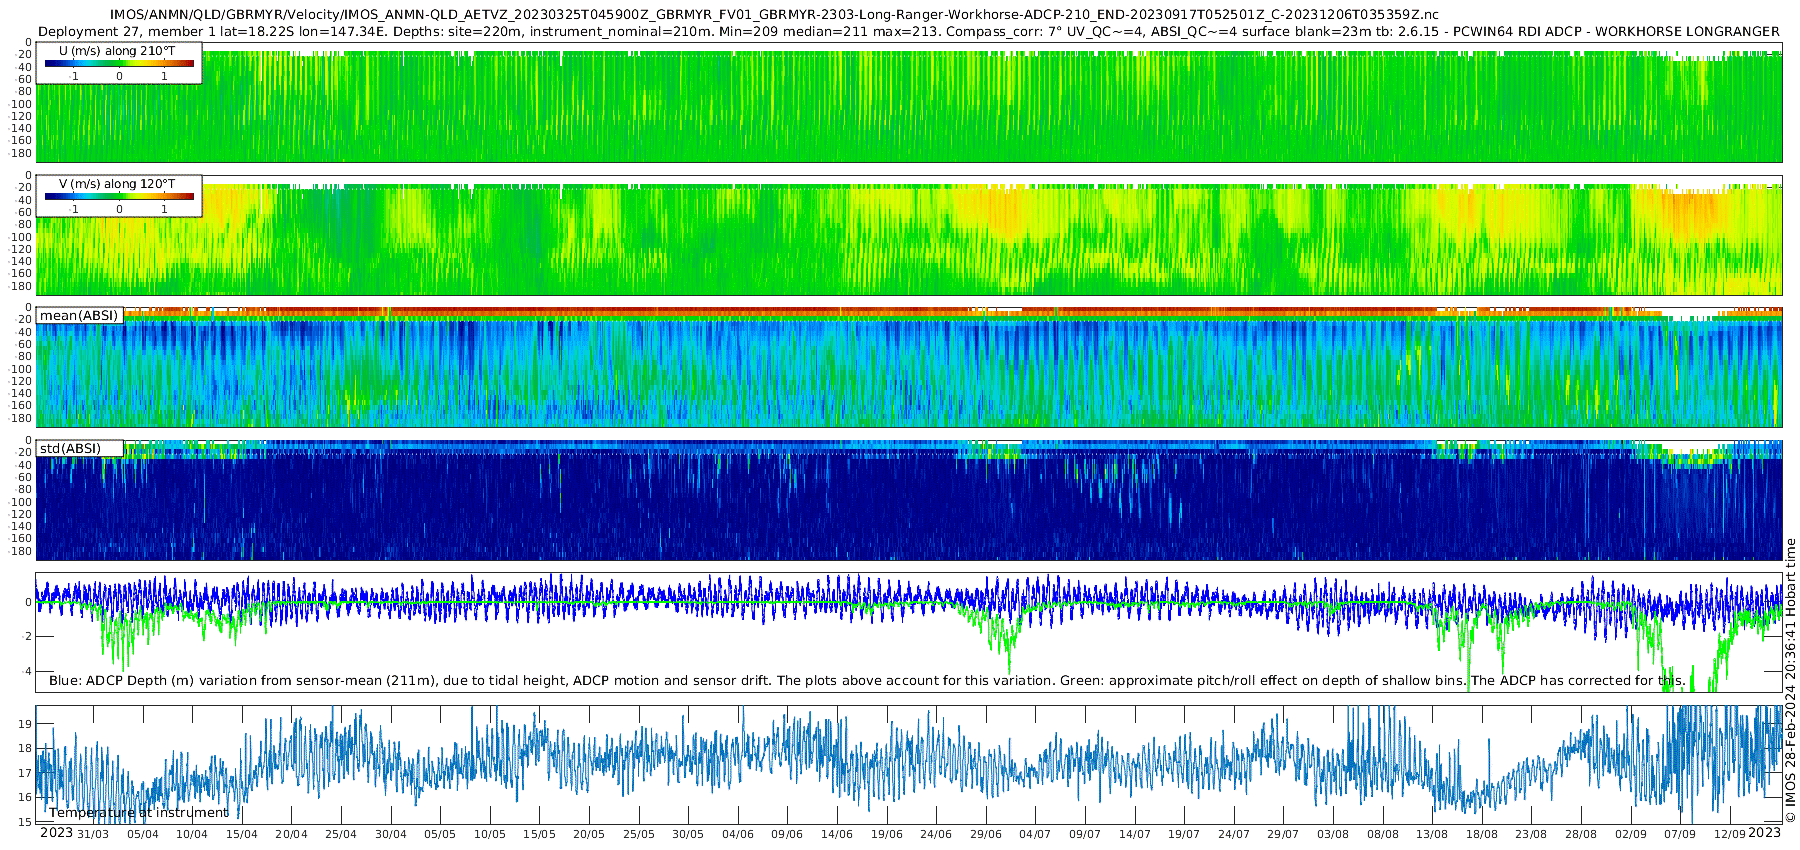Viewport: 1800px width, 850px height.
Task: Click the 24/07 date tick label
Action: tap(1233, 834)
